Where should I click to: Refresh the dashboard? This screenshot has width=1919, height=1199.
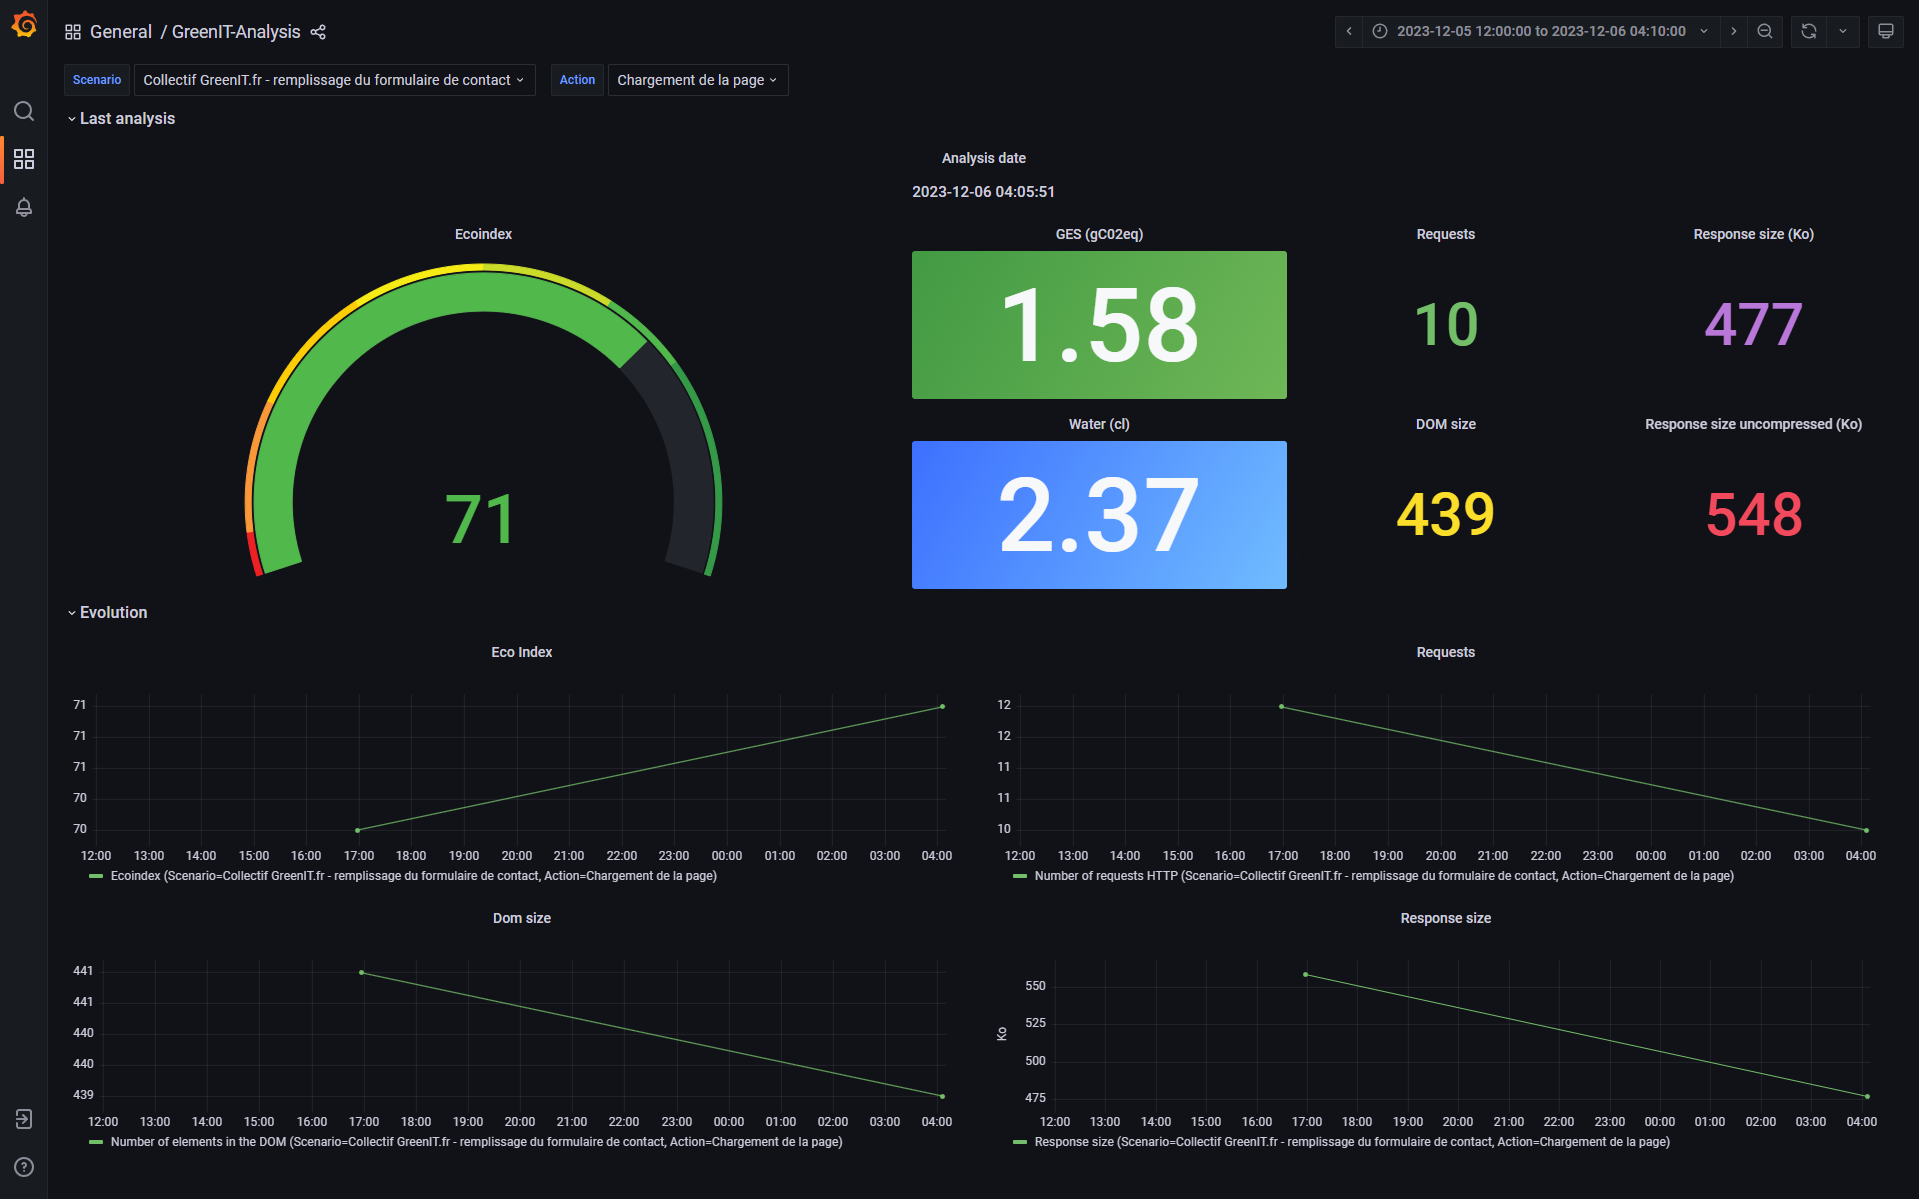(1809, 31)
